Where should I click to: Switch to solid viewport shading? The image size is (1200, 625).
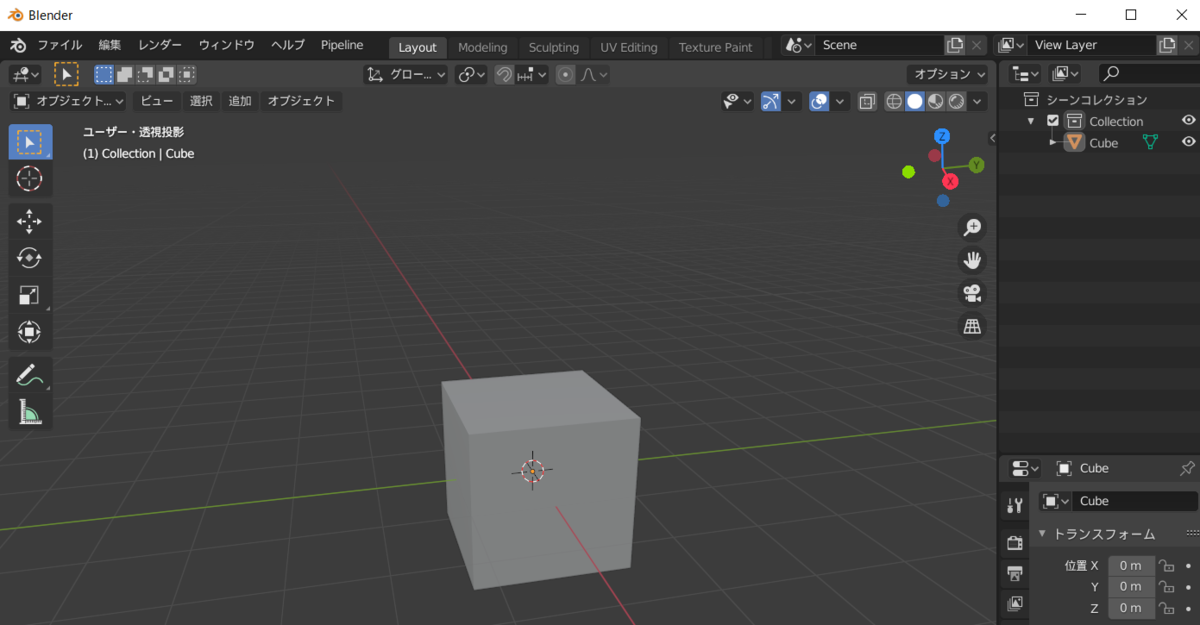[x=915, y=101]
